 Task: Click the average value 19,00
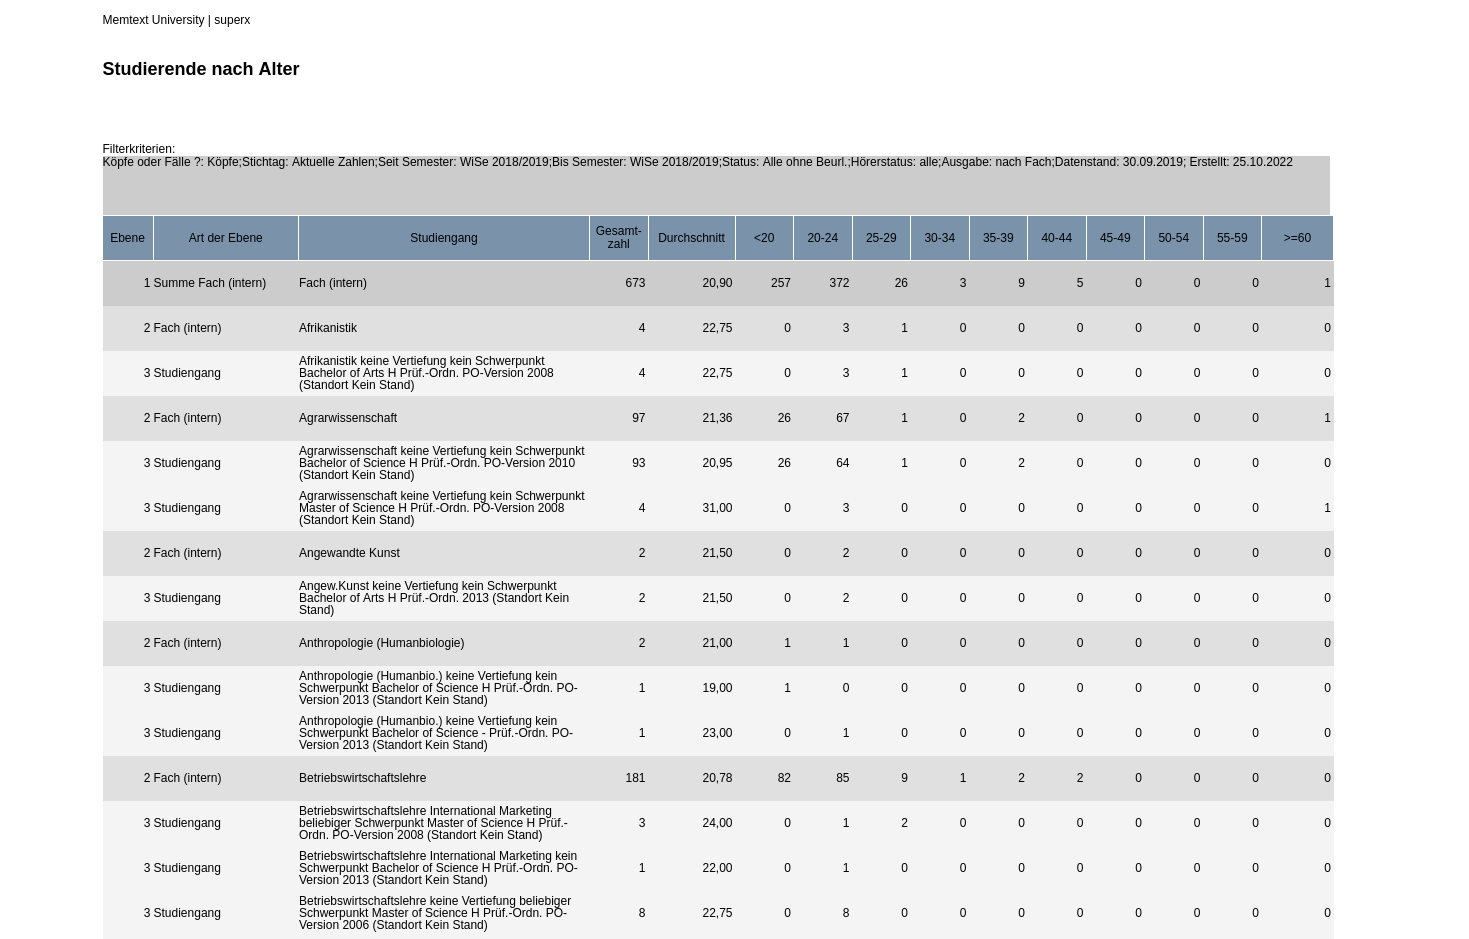[717, 688]
